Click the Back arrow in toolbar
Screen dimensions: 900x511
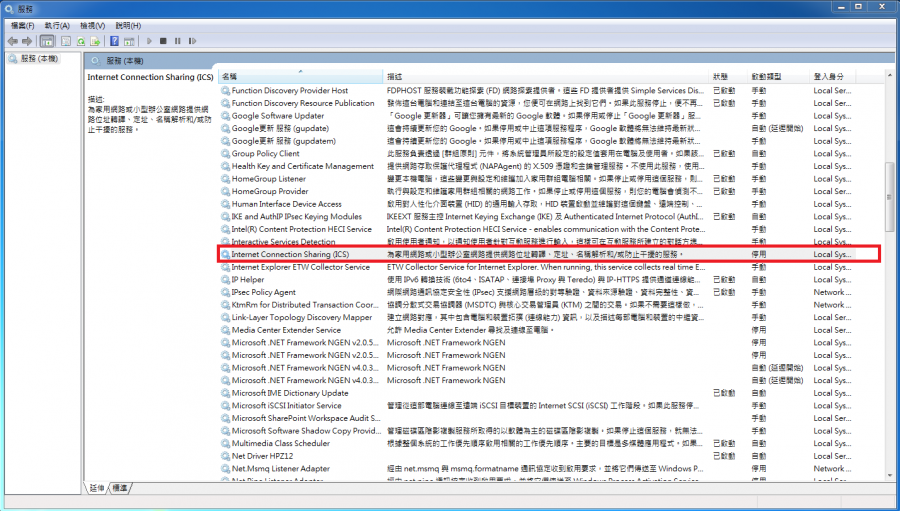point(13,41)
